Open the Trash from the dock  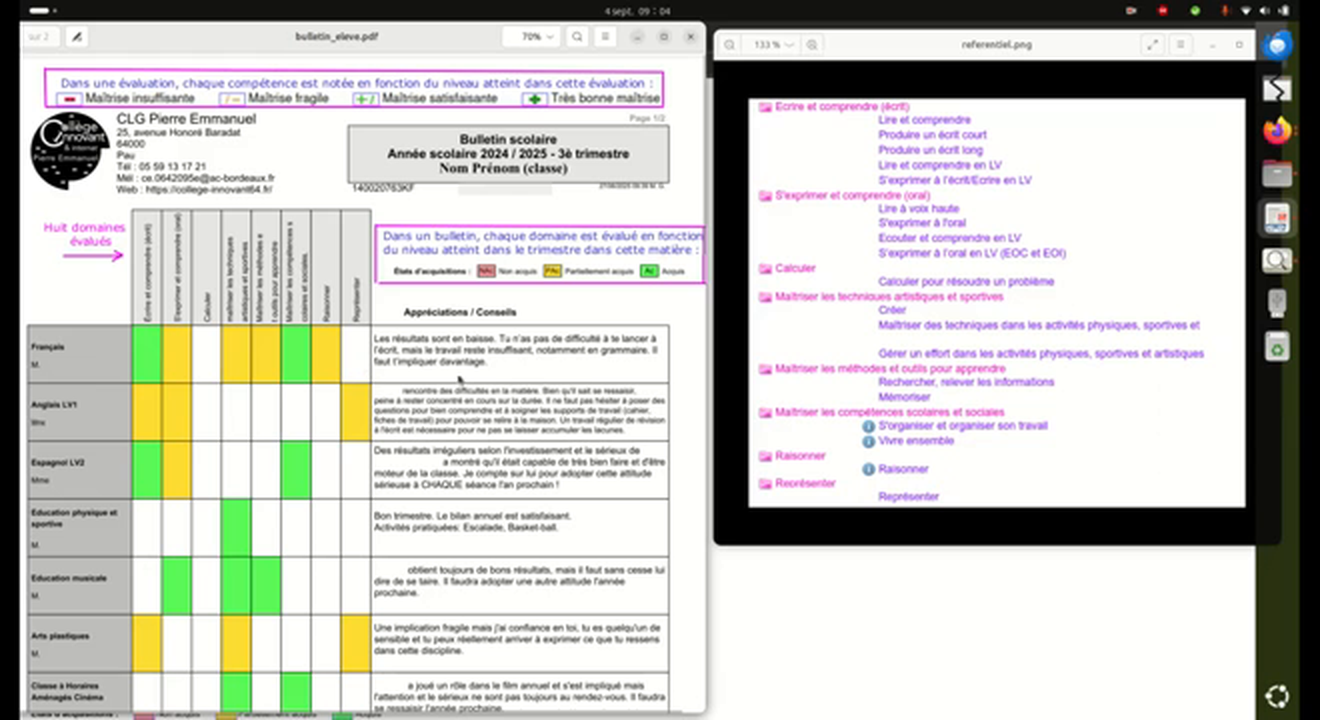tap(1276, 347)
